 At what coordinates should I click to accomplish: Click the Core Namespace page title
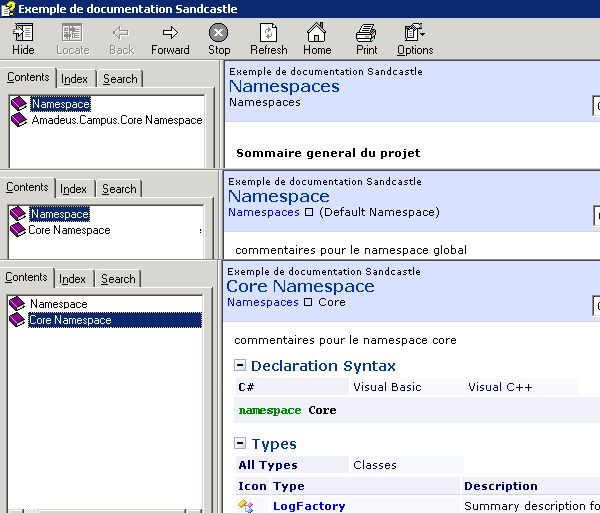pyautogui.click(x=300, y=286)
